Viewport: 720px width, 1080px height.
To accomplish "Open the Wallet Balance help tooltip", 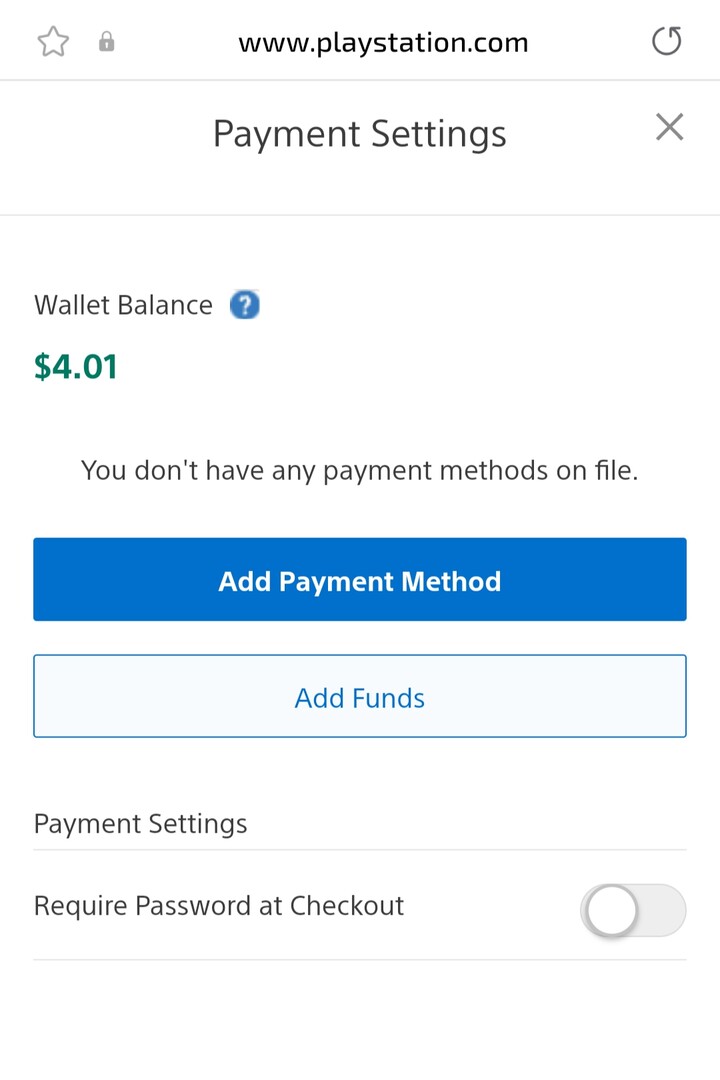I will coord(245,305).
